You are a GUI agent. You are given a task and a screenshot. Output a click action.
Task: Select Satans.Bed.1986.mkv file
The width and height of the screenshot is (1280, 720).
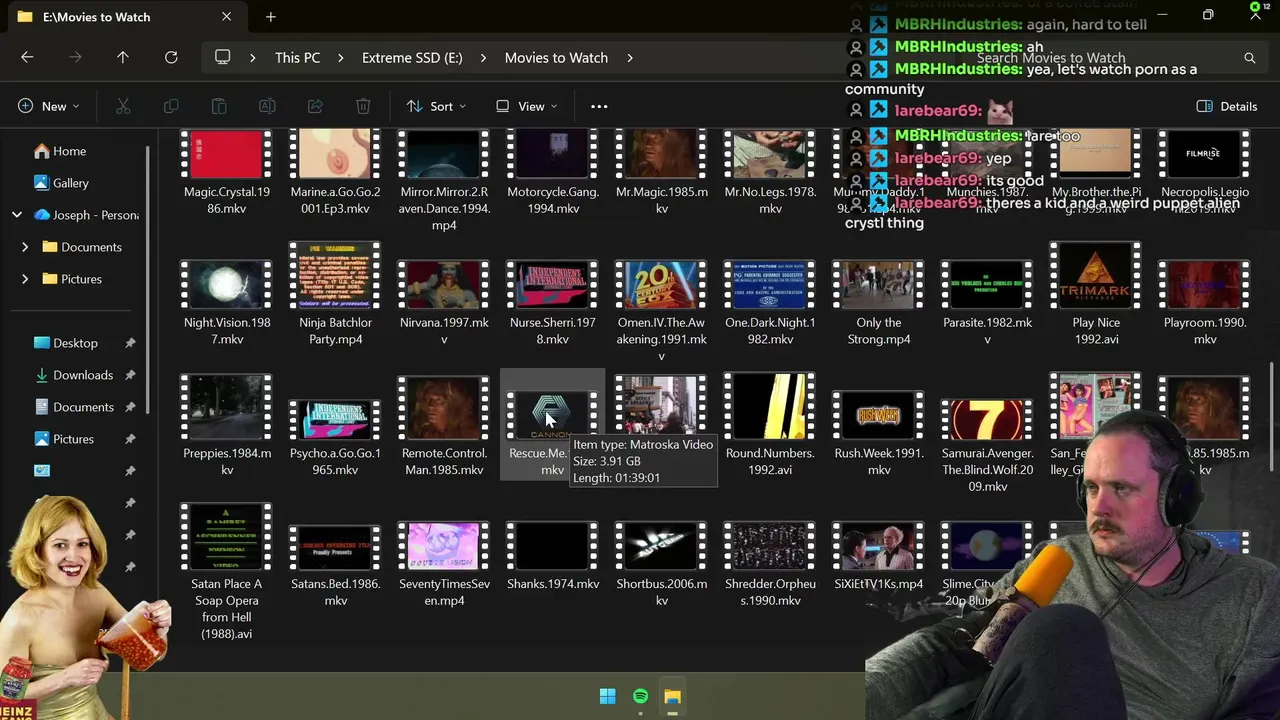point(335,566)
